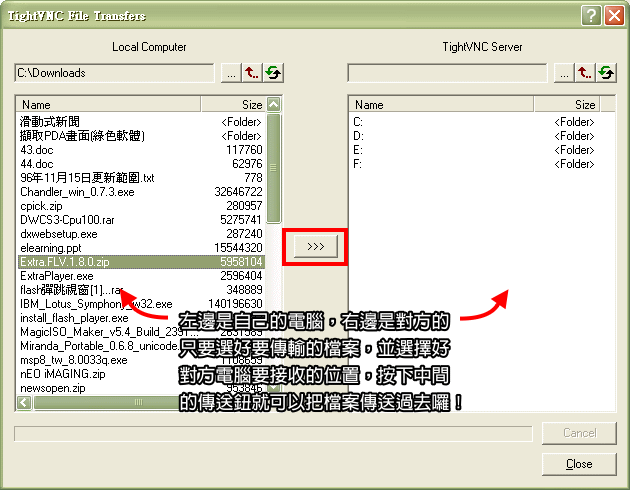
Task: Click the >>> transfer button
Action: pos(315,246)
